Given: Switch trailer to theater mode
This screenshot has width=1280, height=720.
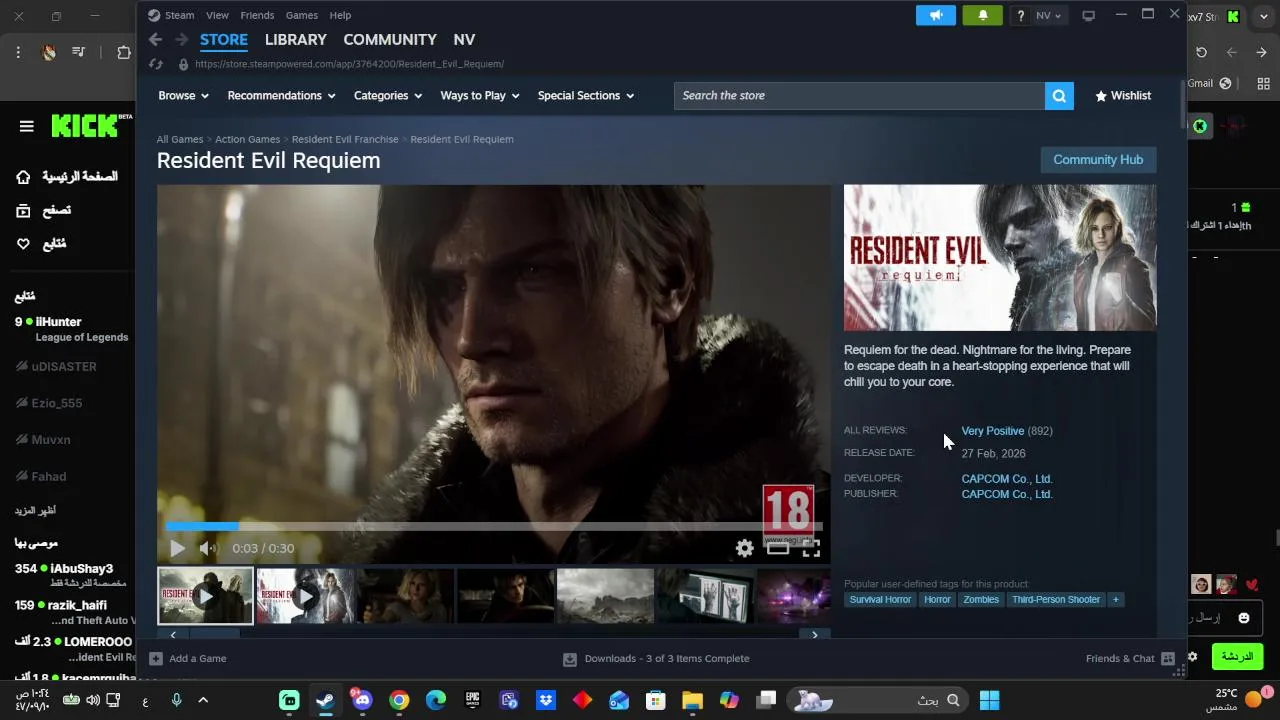Looking at the screenshot, I should (778, 548).
